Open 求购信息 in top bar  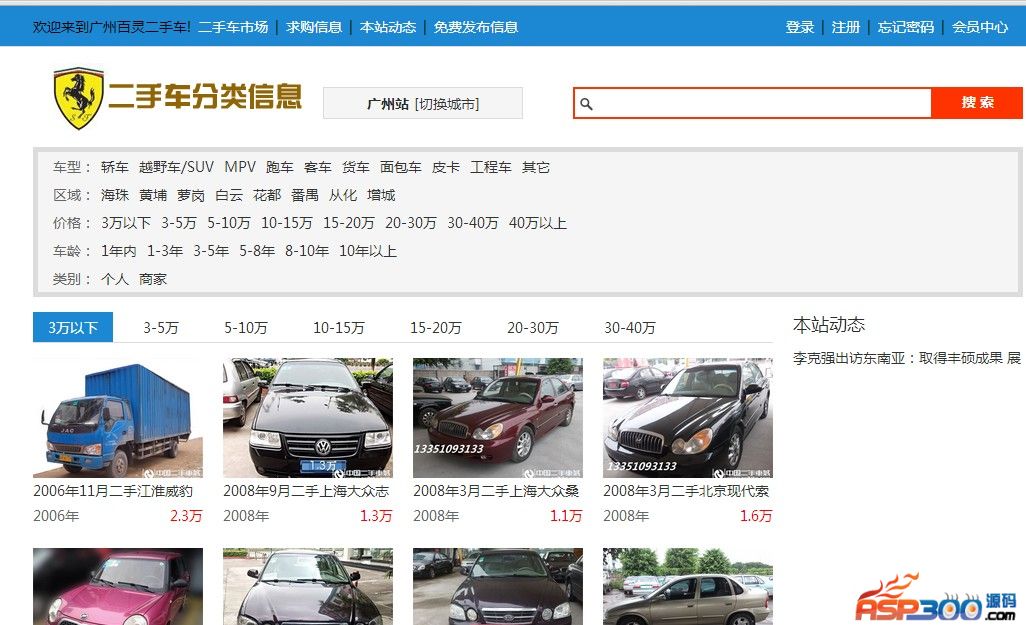point(314,27)
